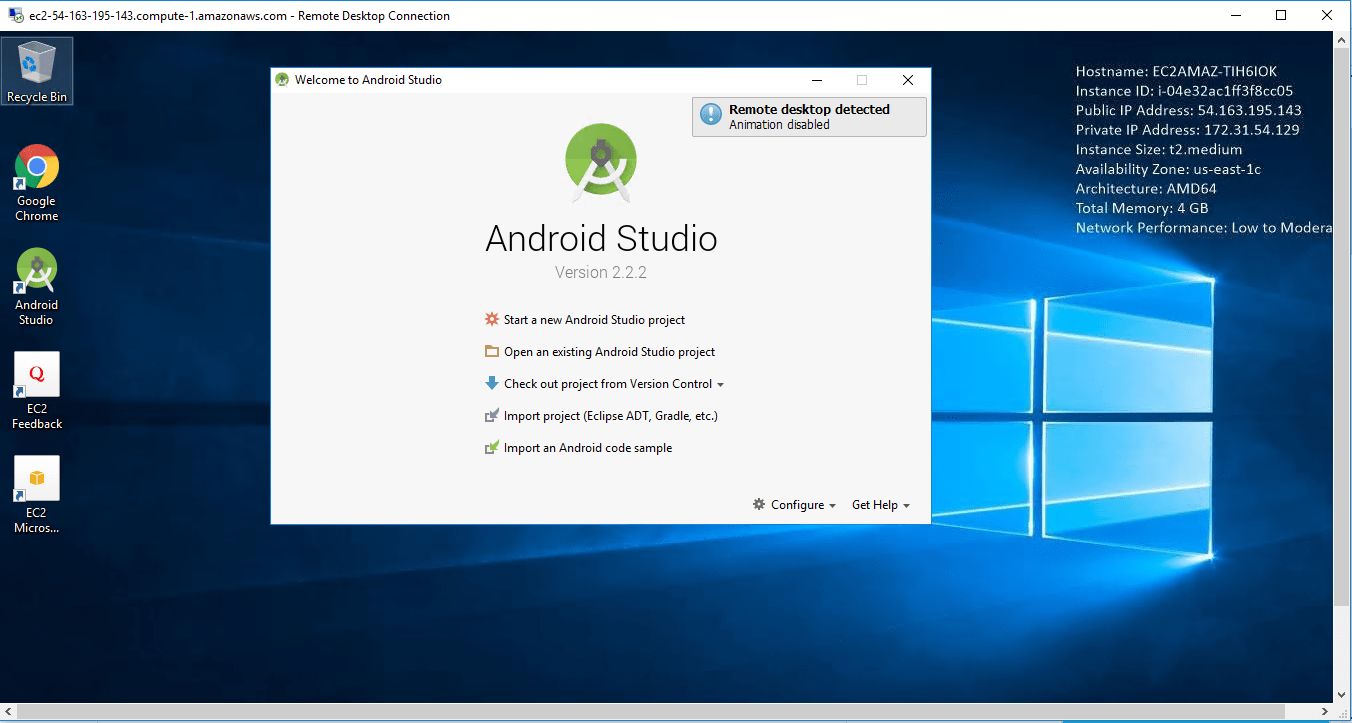Select Import project (Eclipse ADT, Gradle, etc.)
The image size is (1352, 723).
pyautogui.click(x=610, y=416)
